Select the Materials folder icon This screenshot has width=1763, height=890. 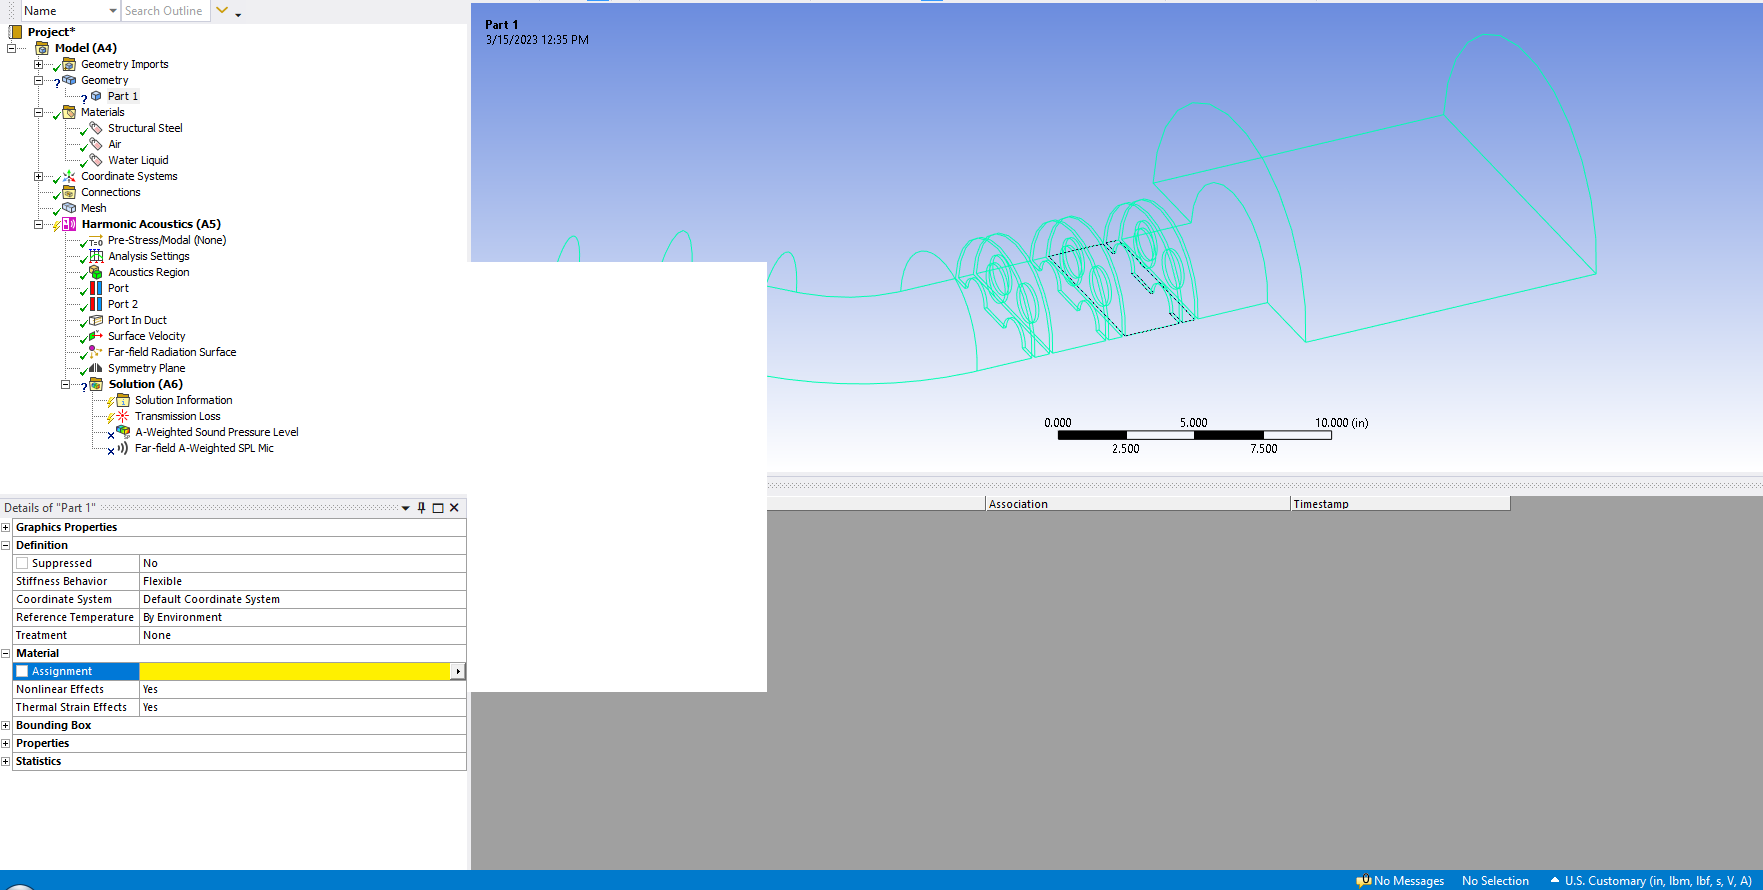(69, 112)
